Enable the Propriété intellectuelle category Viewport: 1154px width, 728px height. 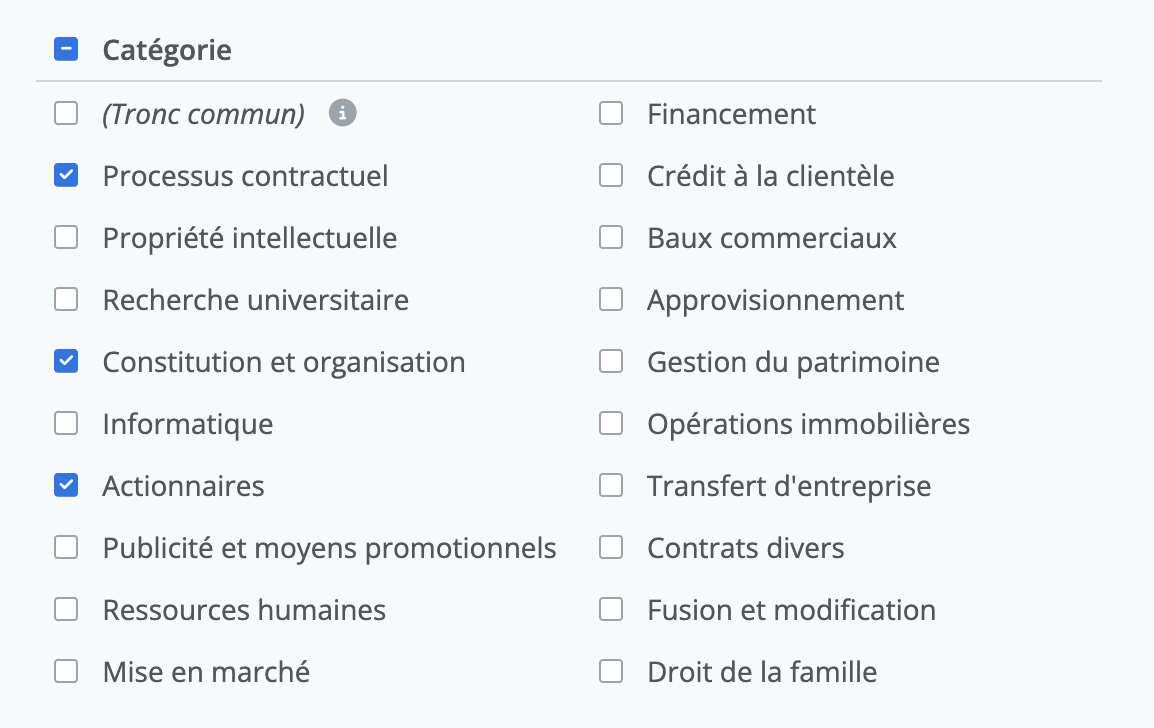click(x=66, y=238)
